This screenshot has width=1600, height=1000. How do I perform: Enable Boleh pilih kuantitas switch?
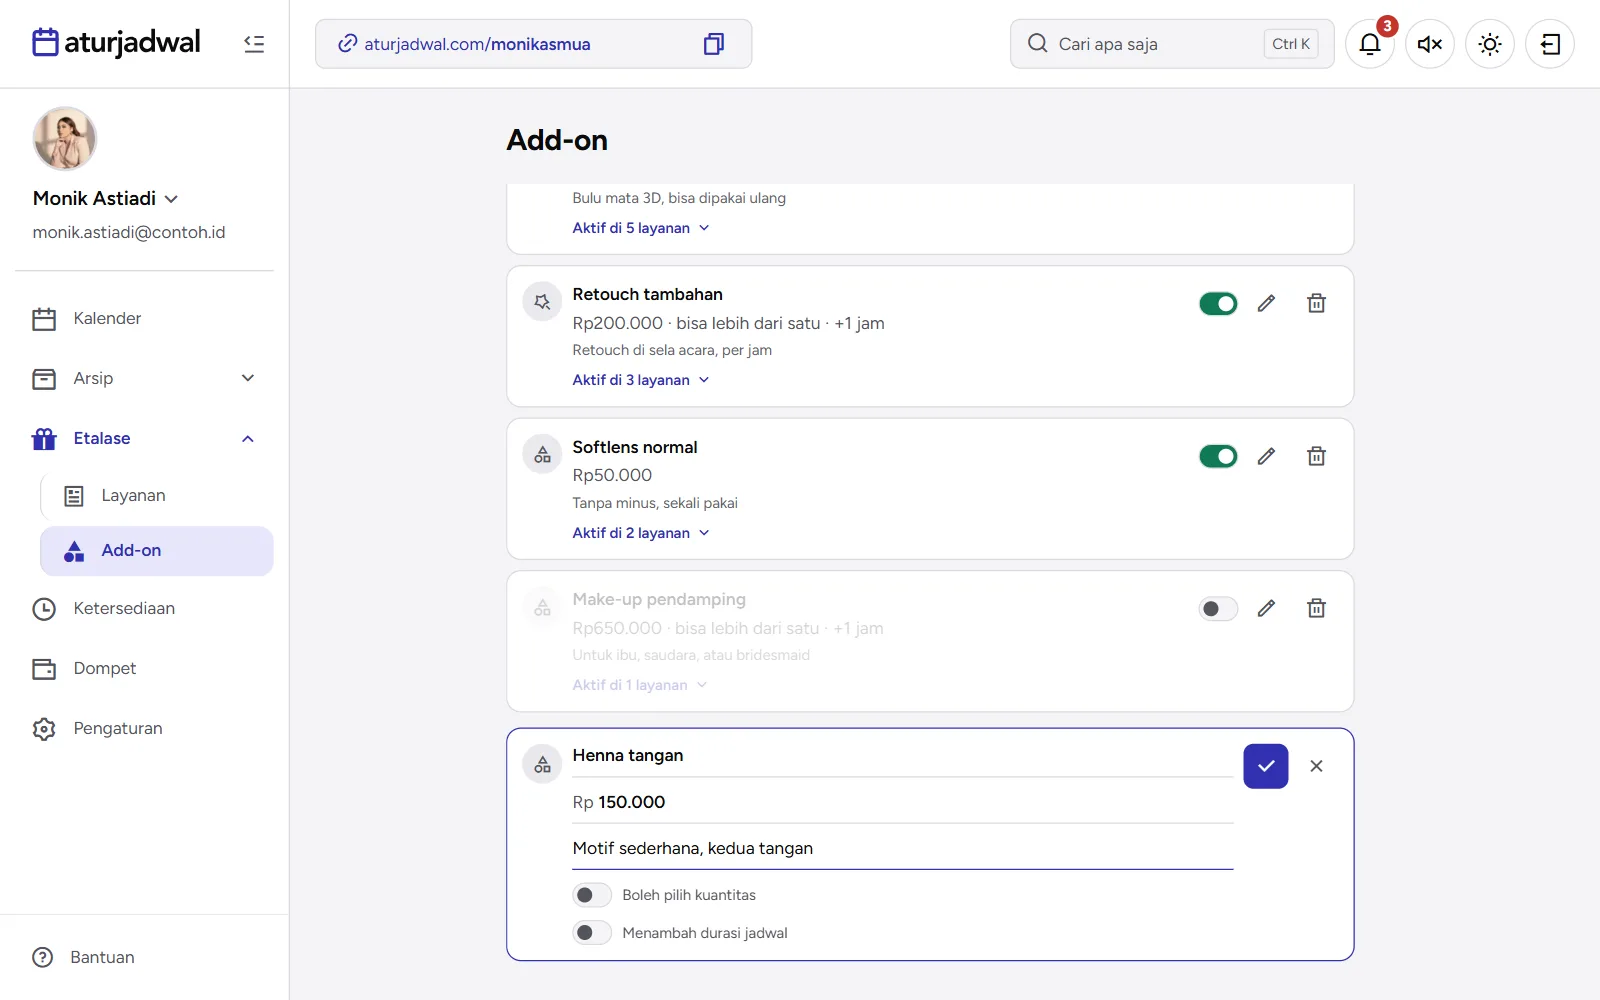[592, 895]
